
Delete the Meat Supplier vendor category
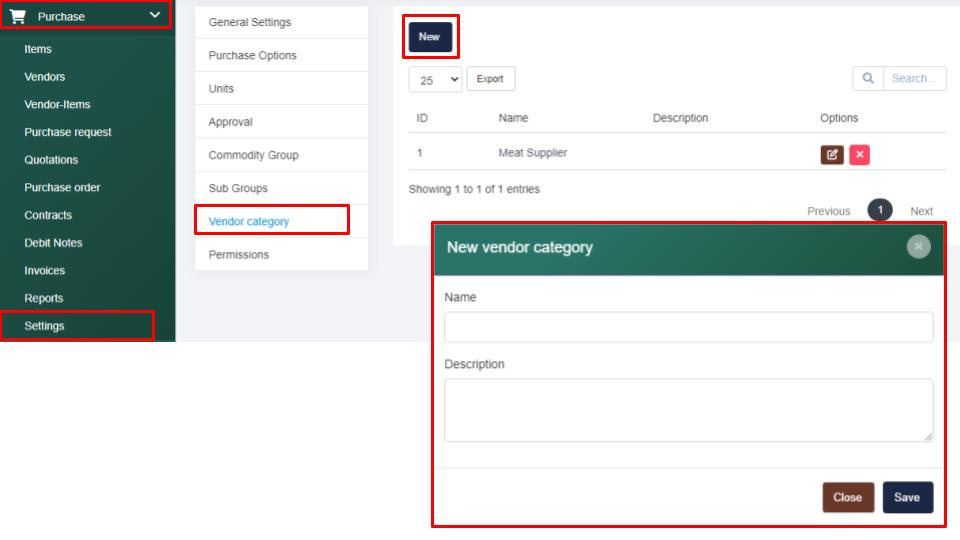pyautogui.click(x=859, y=154)
